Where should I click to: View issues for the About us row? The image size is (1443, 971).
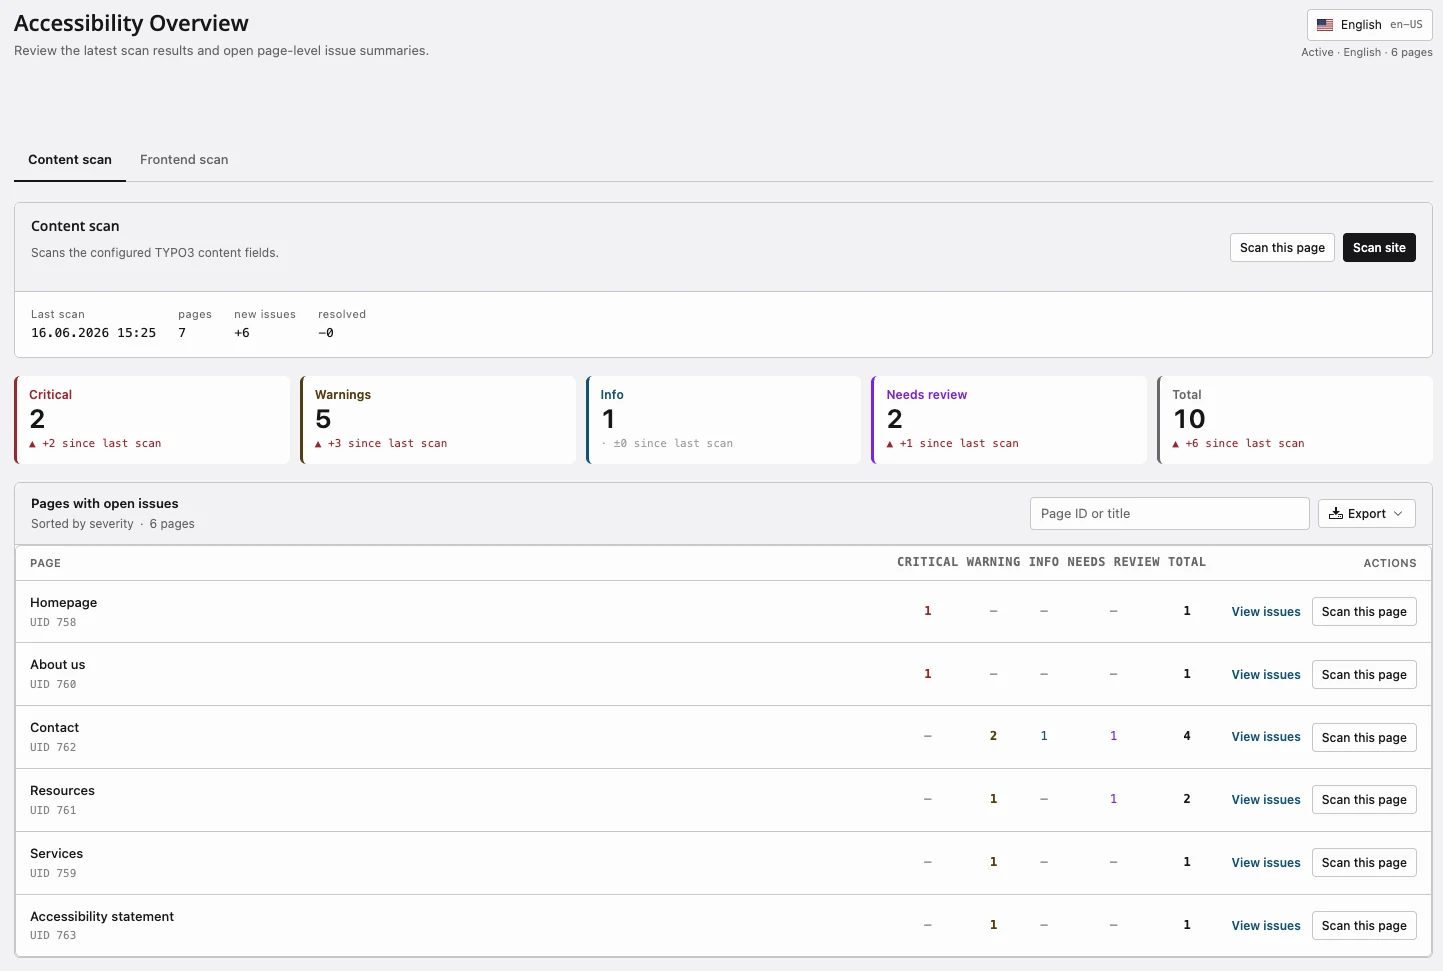pyautogui.click(x=1266, y=675)
